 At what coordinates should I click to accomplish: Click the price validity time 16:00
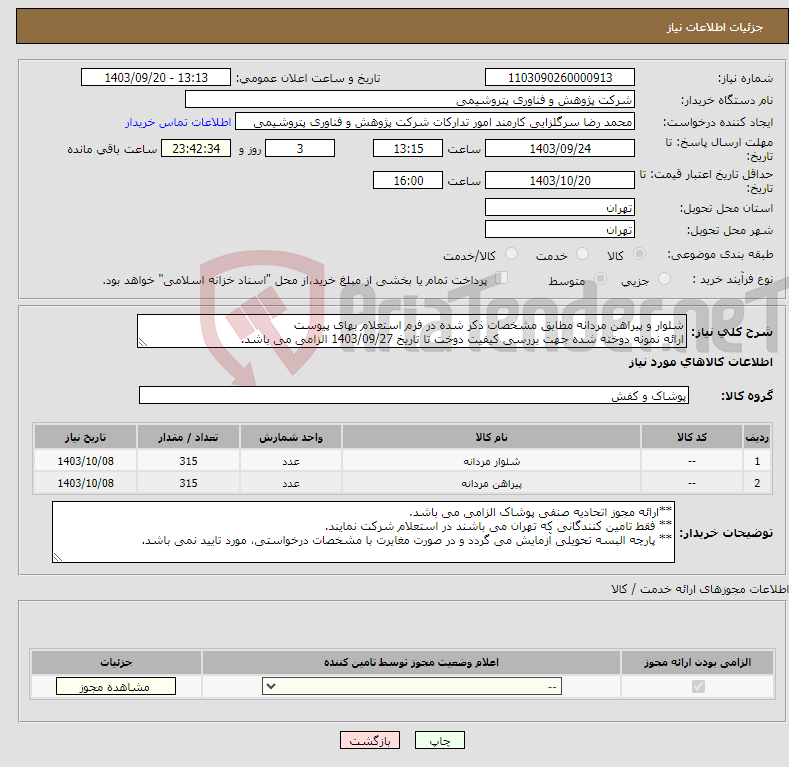click(408, 181)
